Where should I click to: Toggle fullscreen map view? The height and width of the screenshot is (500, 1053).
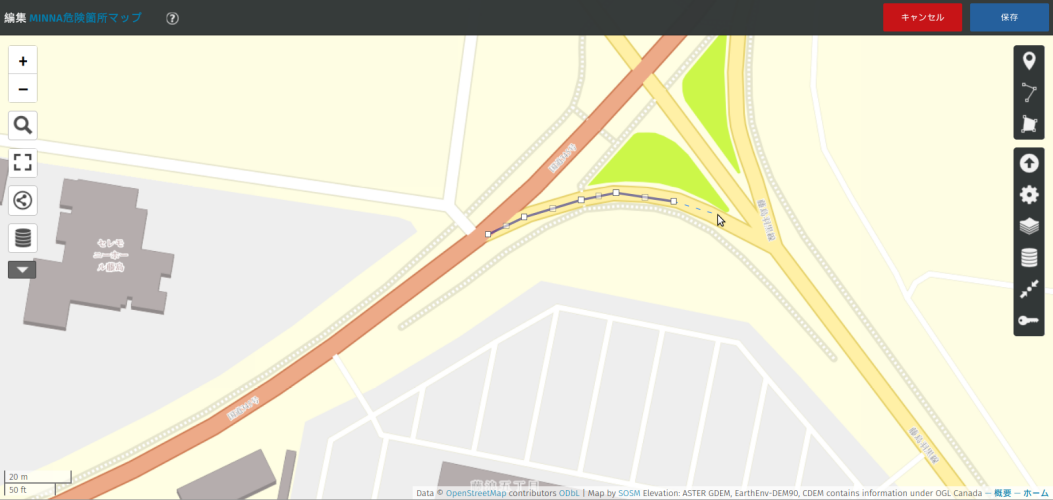click(x=23, y=162)
